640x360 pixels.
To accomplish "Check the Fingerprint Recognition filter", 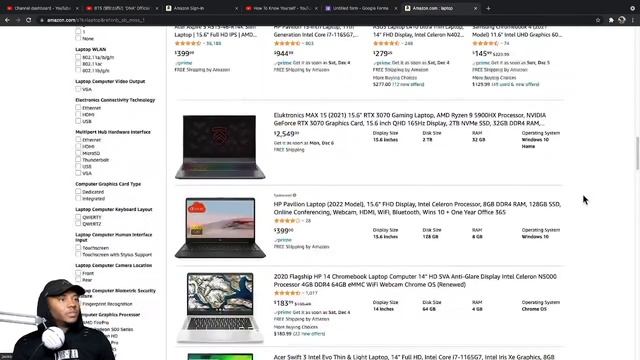I will 107,304.
